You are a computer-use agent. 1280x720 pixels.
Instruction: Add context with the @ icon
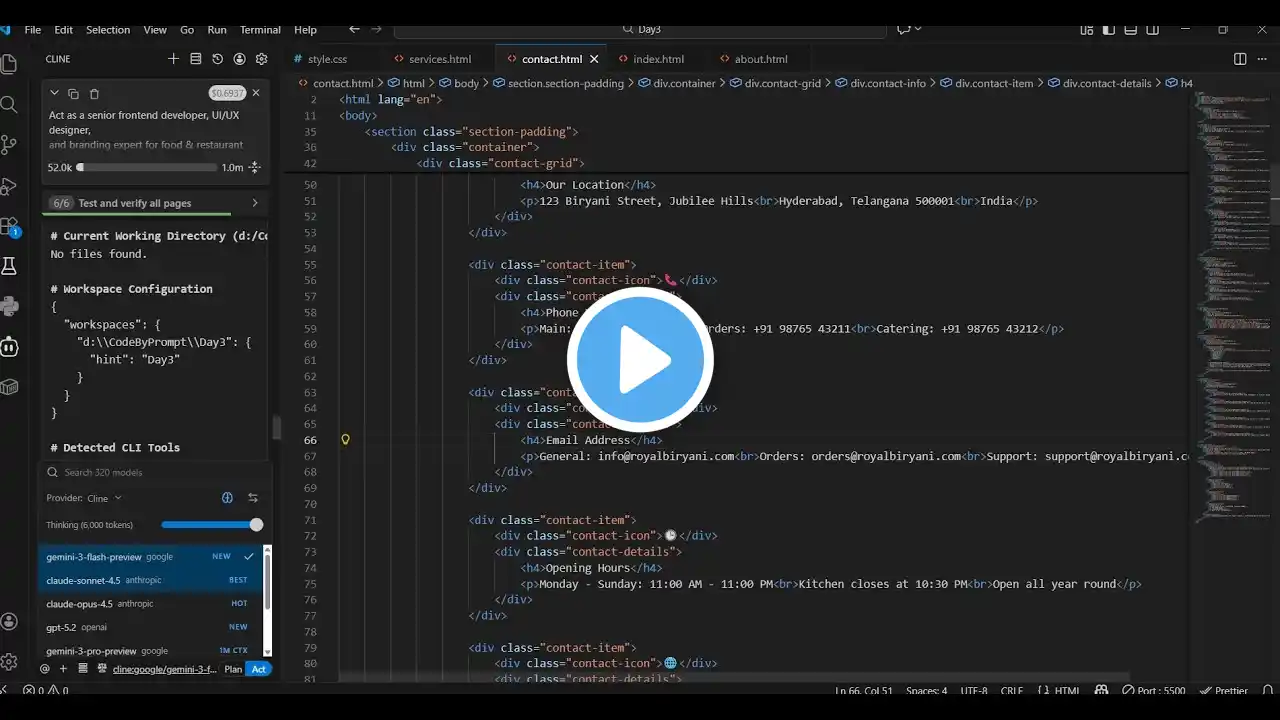click(x=44, y=669)
